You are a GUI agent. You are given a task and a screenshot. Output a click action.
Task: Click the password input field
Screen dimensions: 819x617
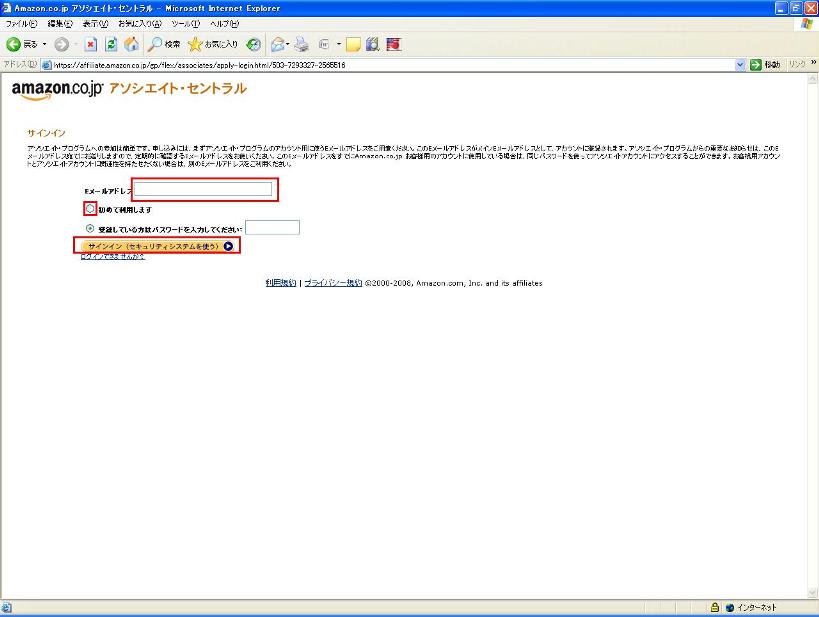[273, 228]
